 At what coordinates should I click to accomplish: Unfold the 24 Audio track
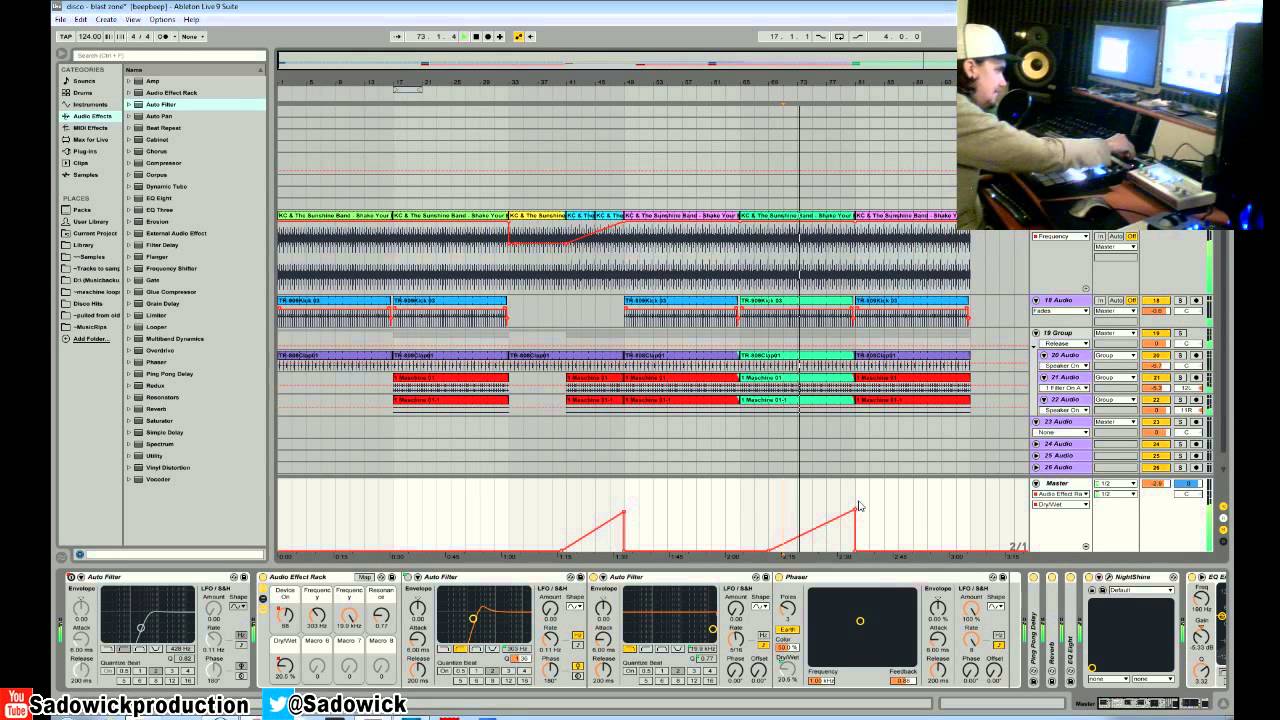point(1036,444)
